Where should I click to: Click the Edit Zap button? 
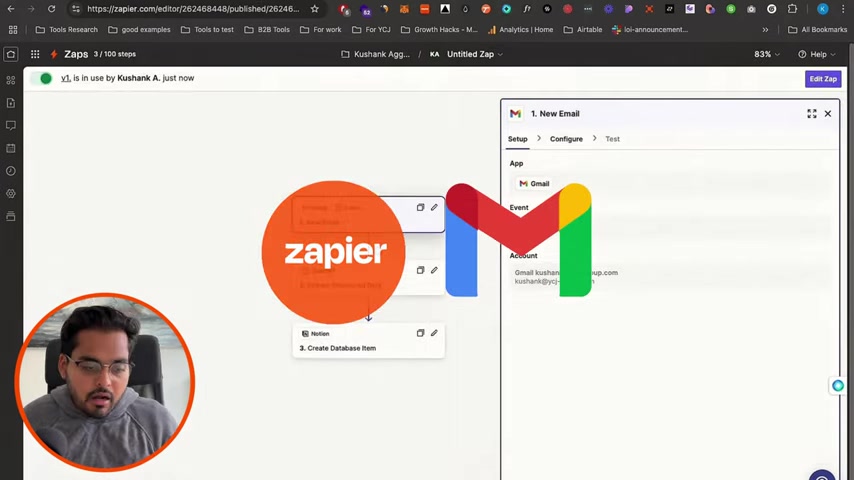tap(823, 79)
